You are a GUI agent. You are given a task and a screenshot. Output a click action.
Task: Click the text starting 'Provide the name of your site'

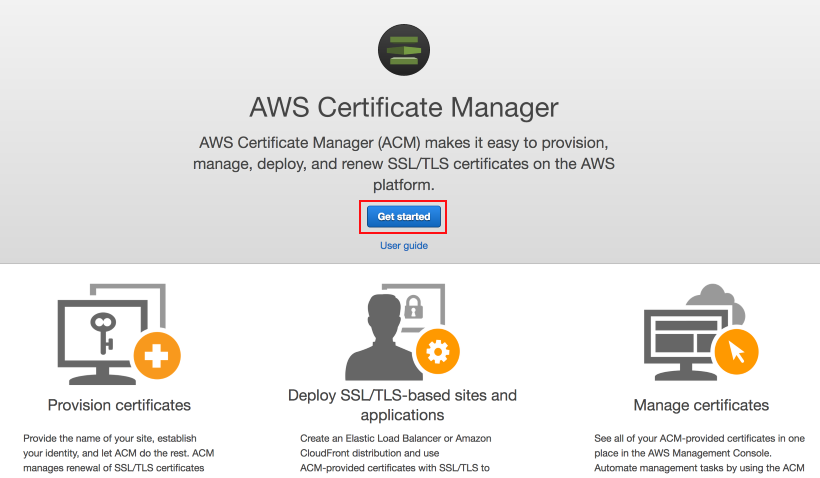coord(119,453)
